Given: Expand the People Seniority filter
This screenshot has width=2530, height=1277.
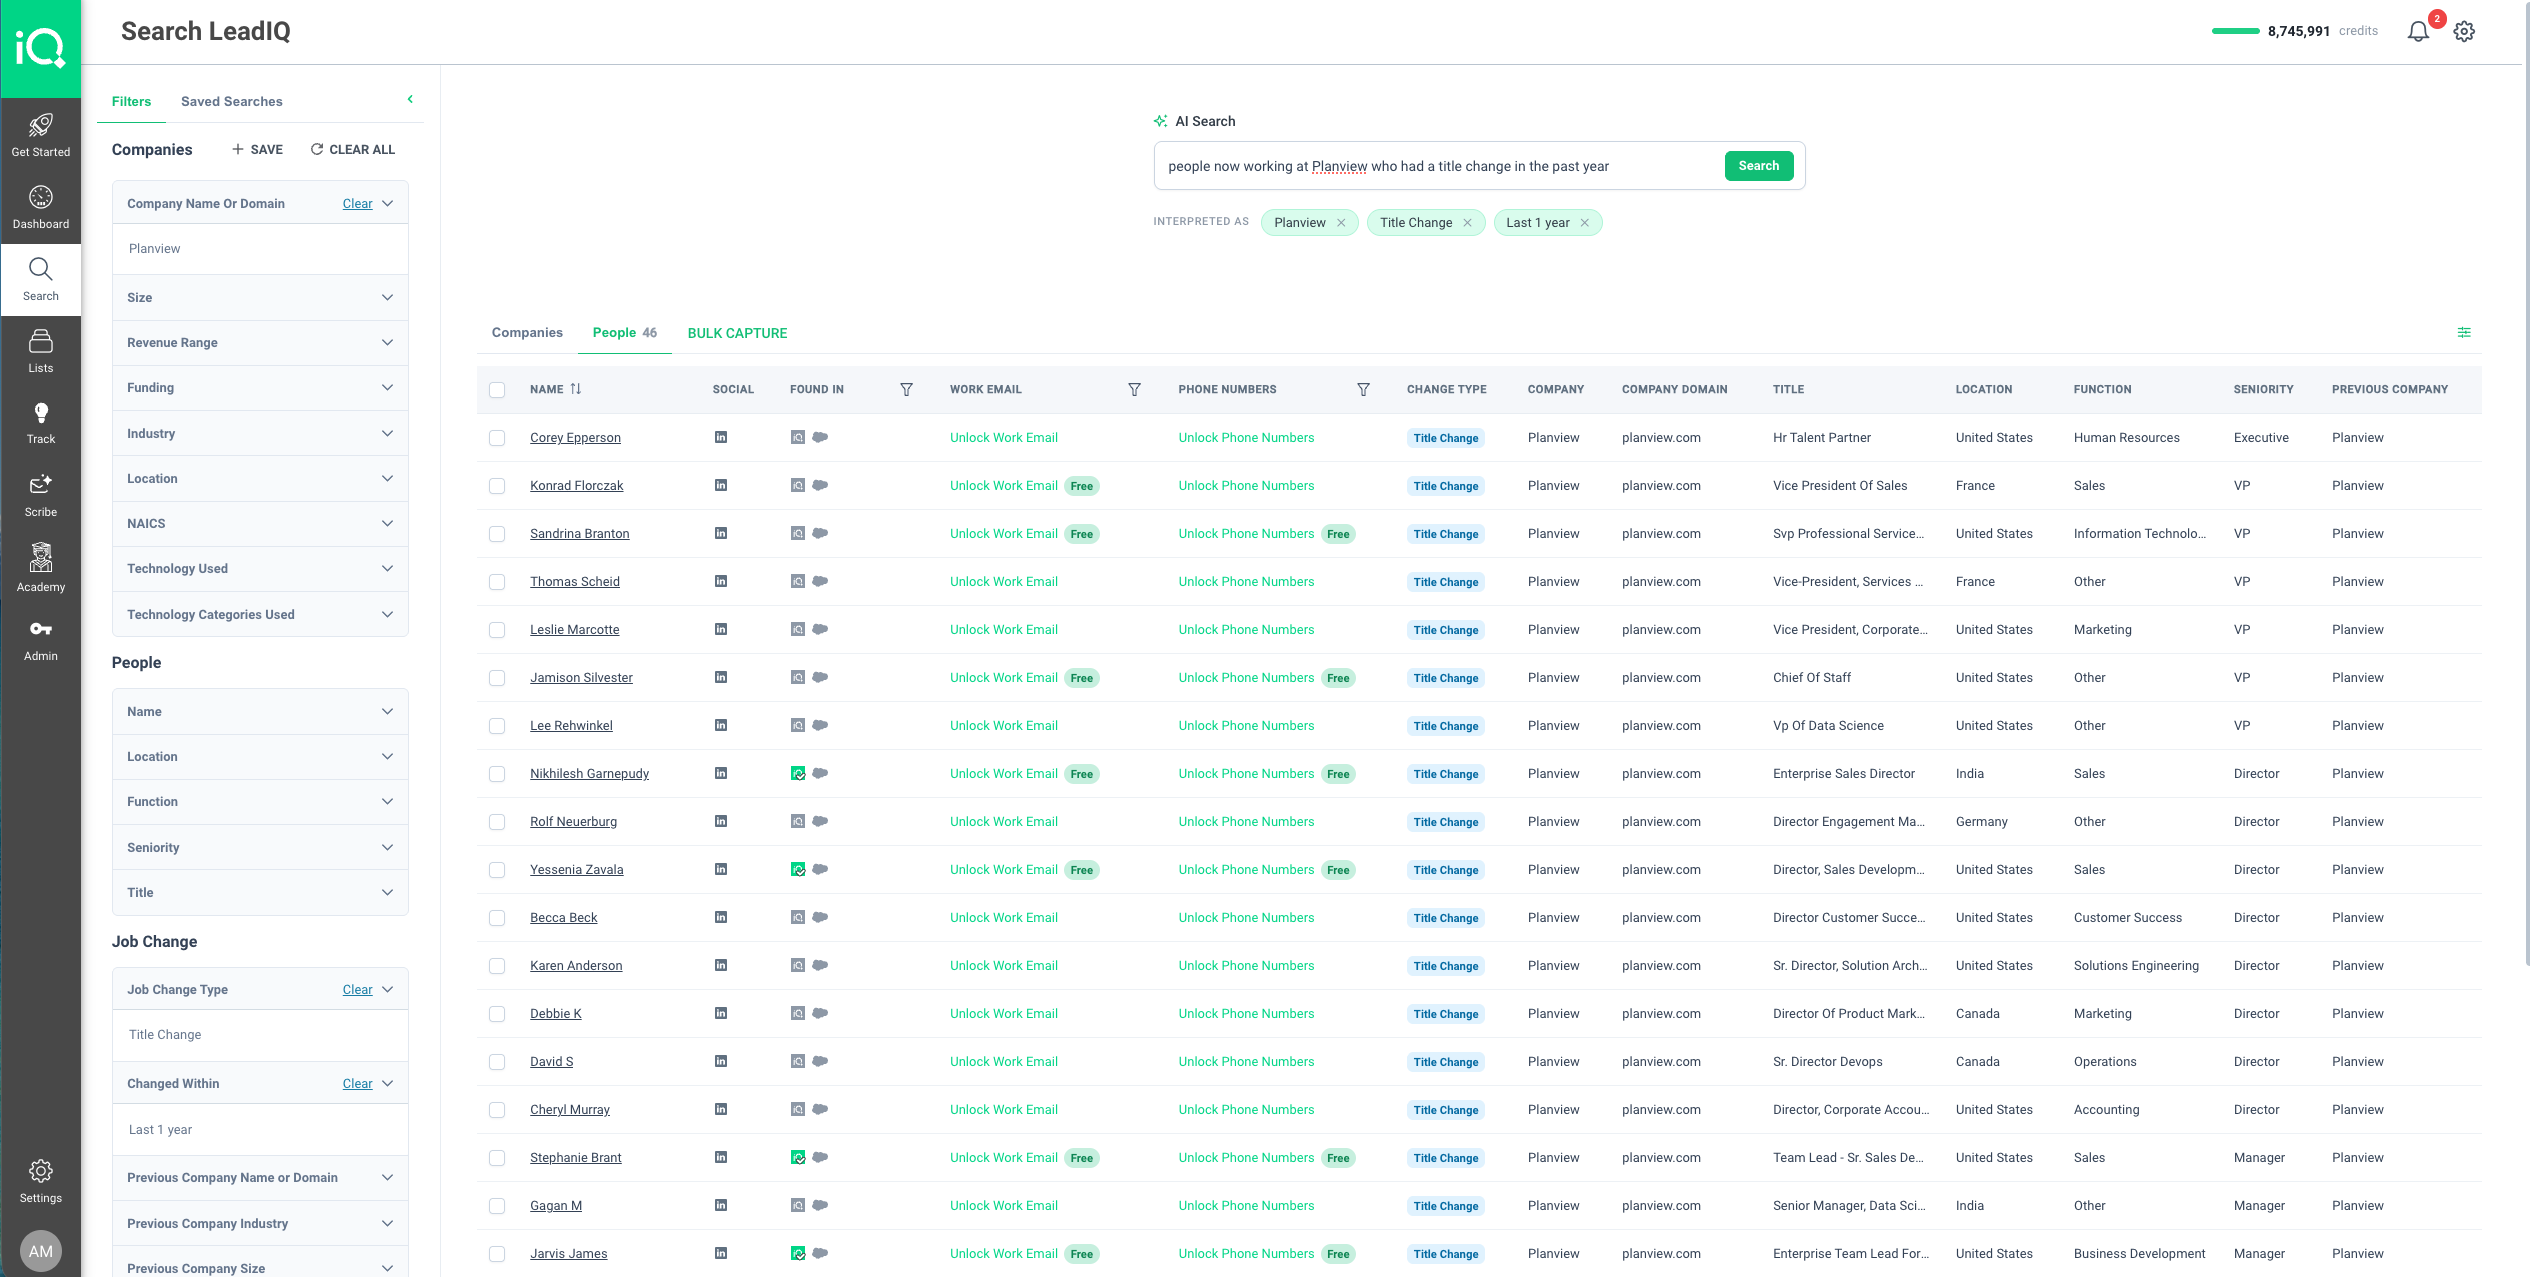Looking at the screenshot, I should (x=260, y=848).
